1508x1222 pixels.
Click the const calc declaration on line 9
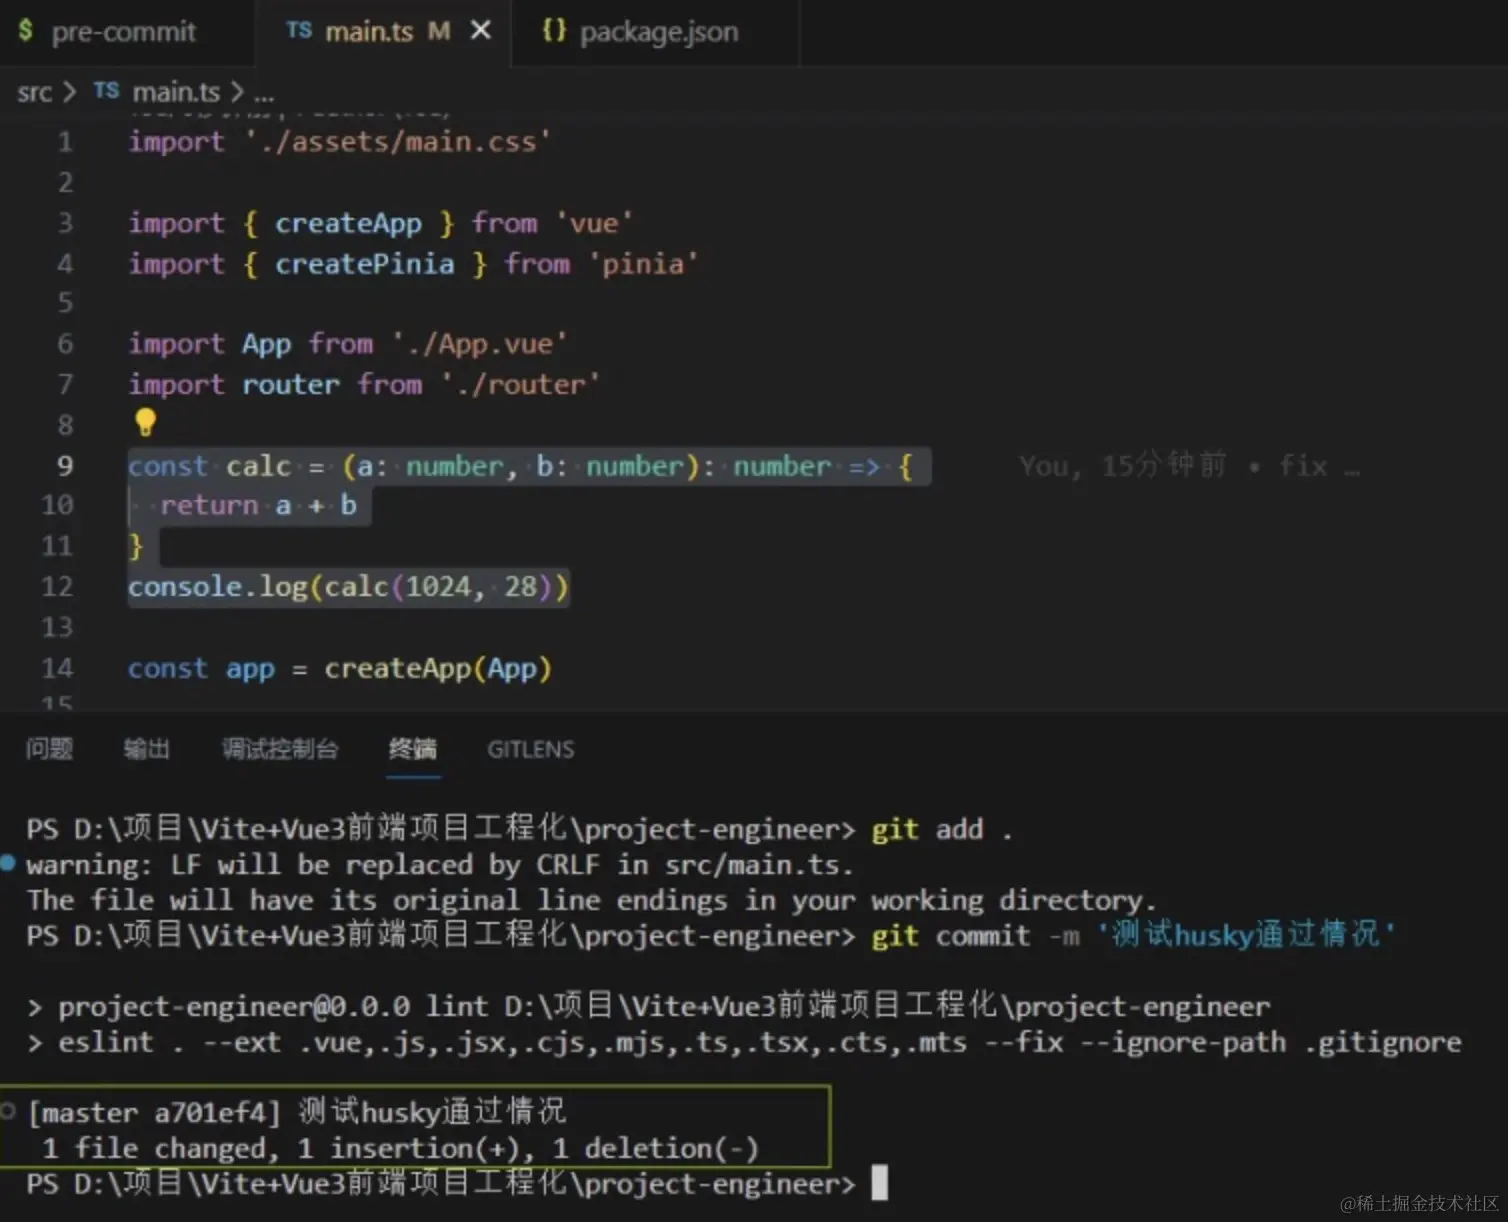click(520, 466)
